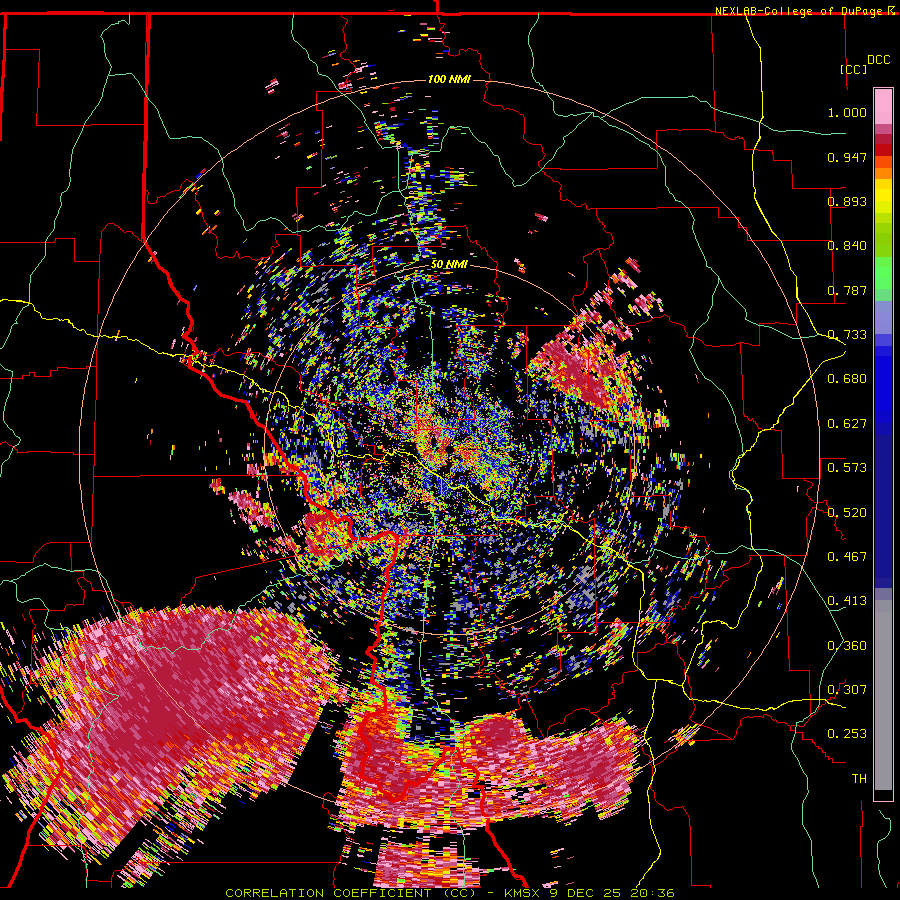The image size is (900, 900).
Task: Click the DCC label above the color scale
Action: point(878,60)
